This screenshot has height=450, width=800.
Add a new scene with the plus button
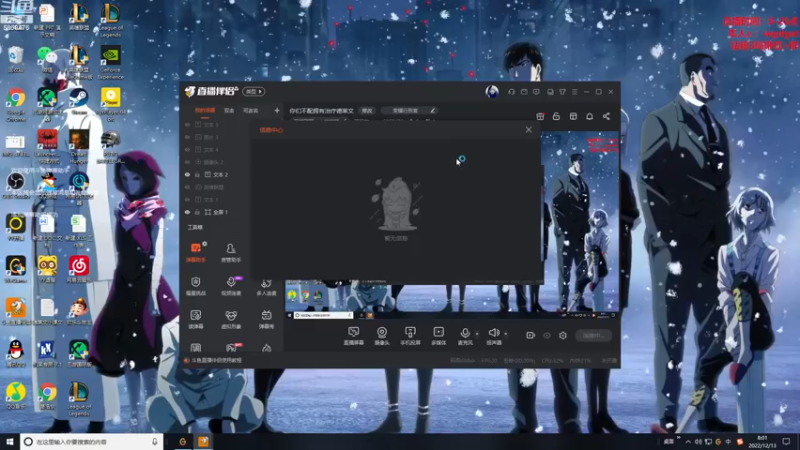tap(277, 110)
